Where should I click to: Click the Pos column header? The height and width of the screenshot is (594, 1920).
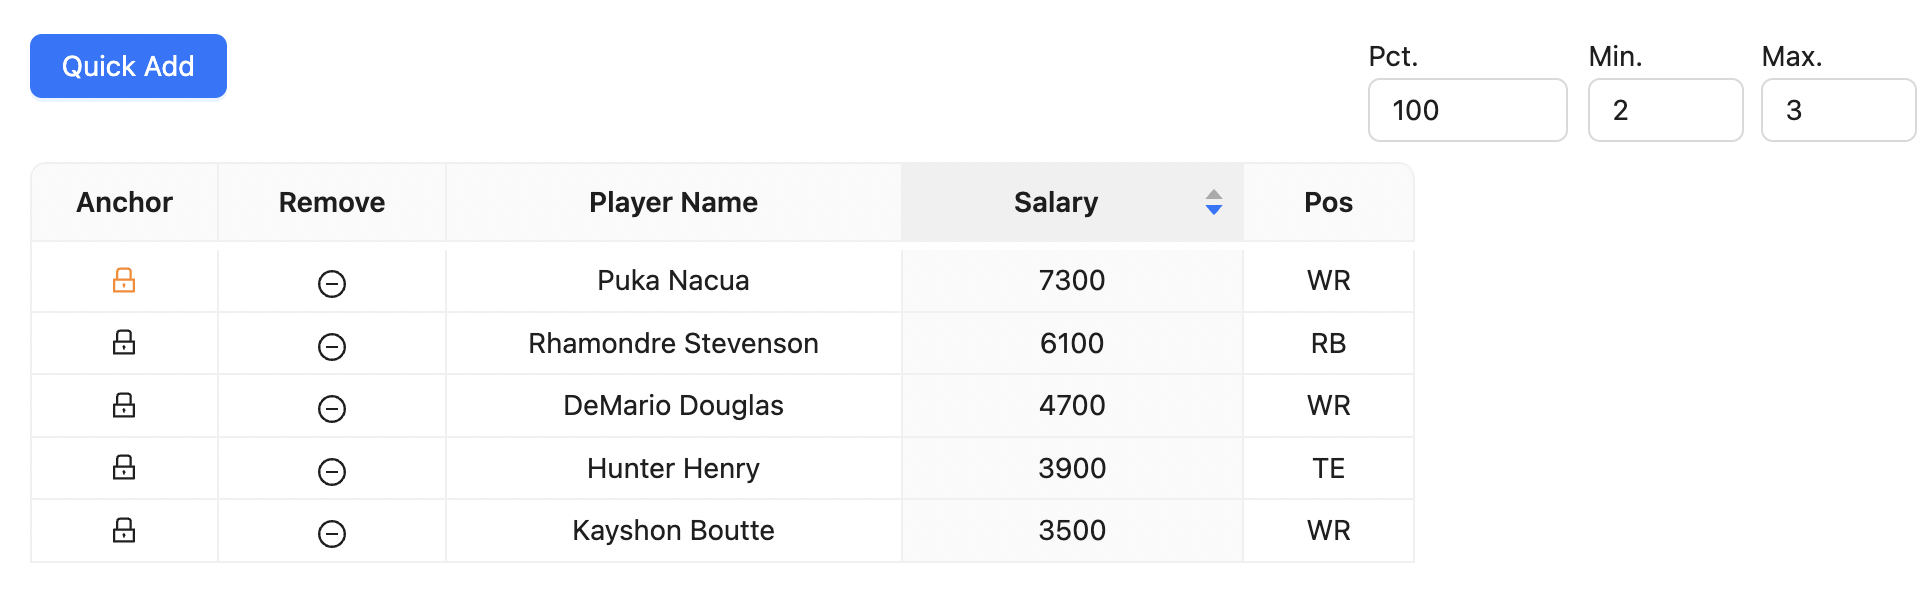click(1328, 202)
